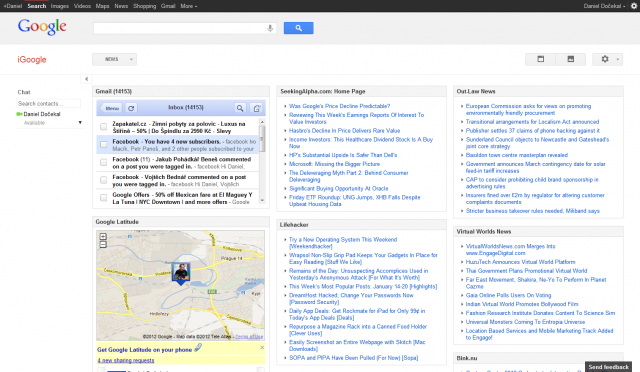The image size is (640, 372).
Task: Click the Out-Law News gadget title
Action: (476, 91)
